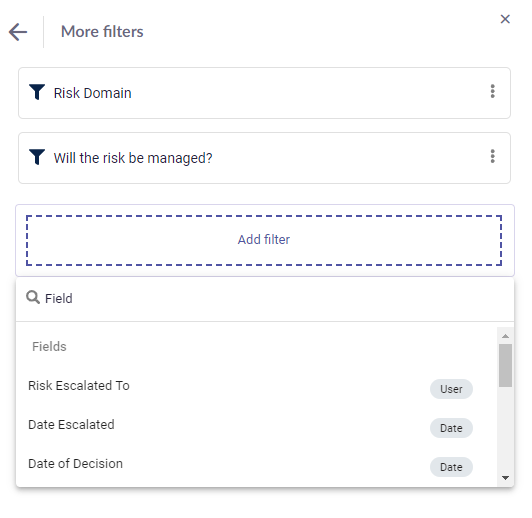Open the three-dot menu for Will the risk be managed?
Screen dimensions: 532x518
pos(493,156)
